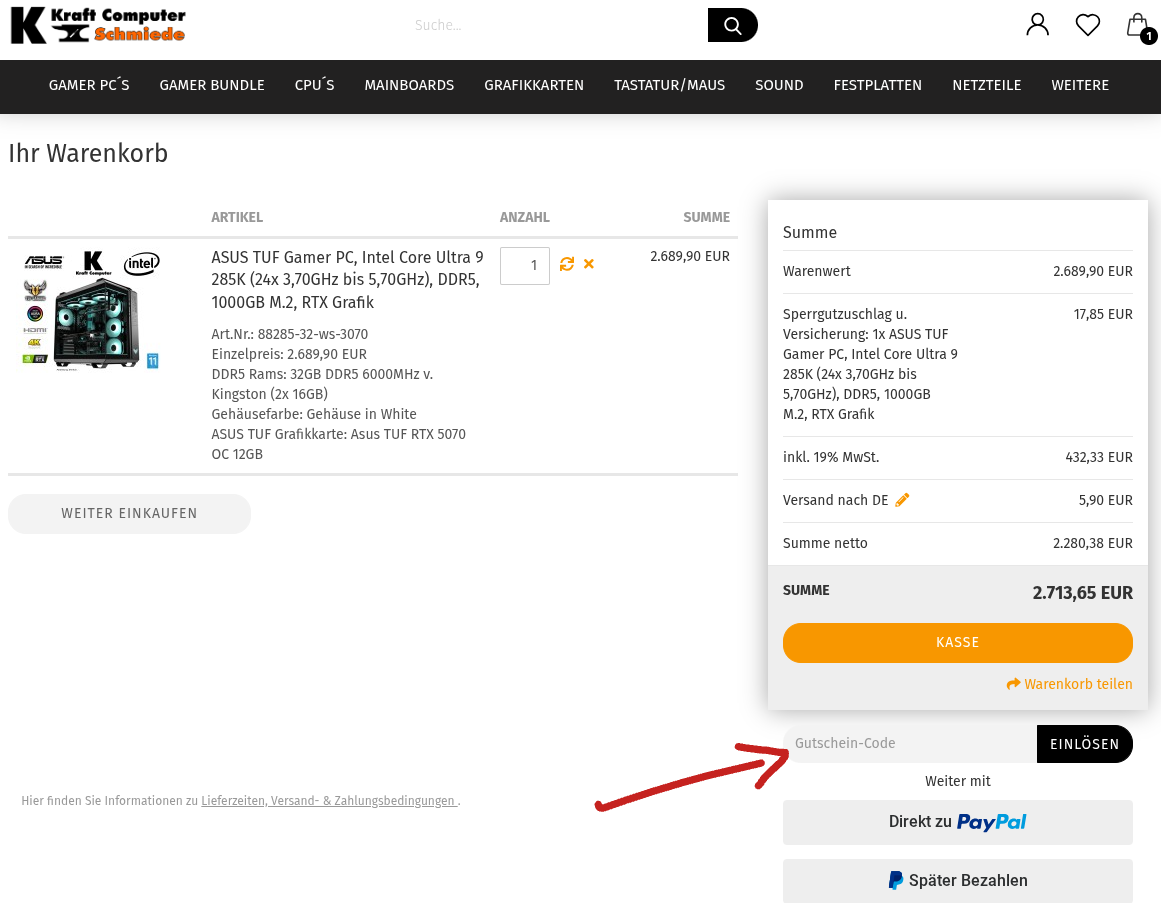Remove the item with the X icon
This screenshot has width=1161, height=903.
(589, 264)
